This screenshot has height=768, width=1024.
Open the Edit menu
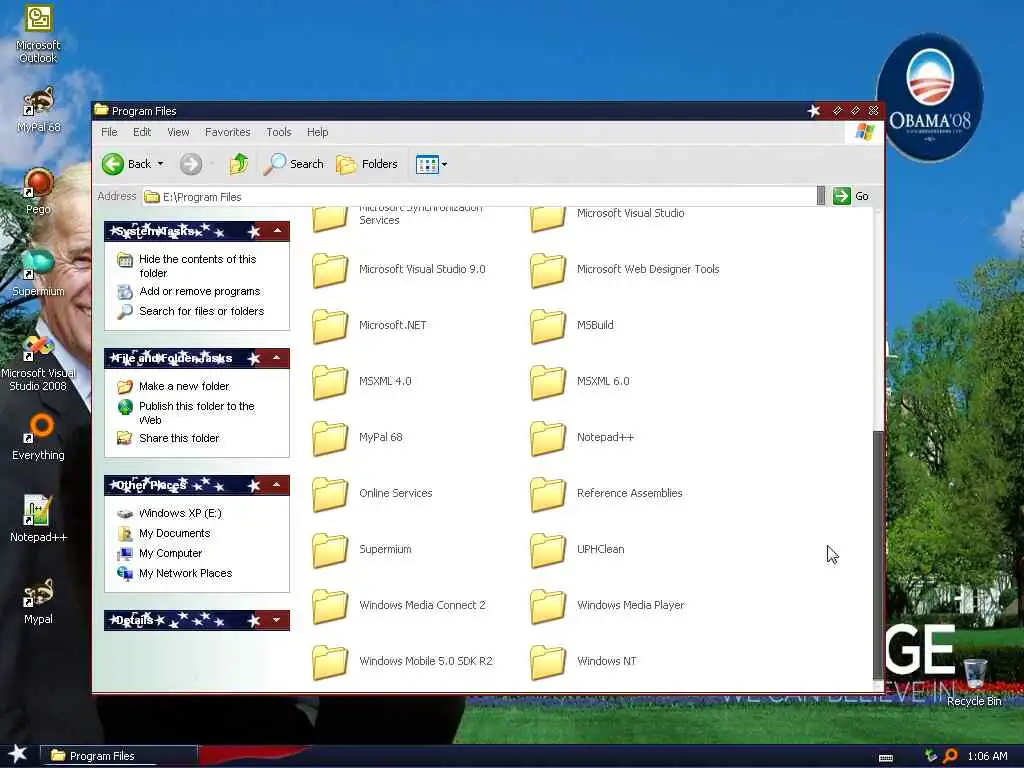(142, 132)
